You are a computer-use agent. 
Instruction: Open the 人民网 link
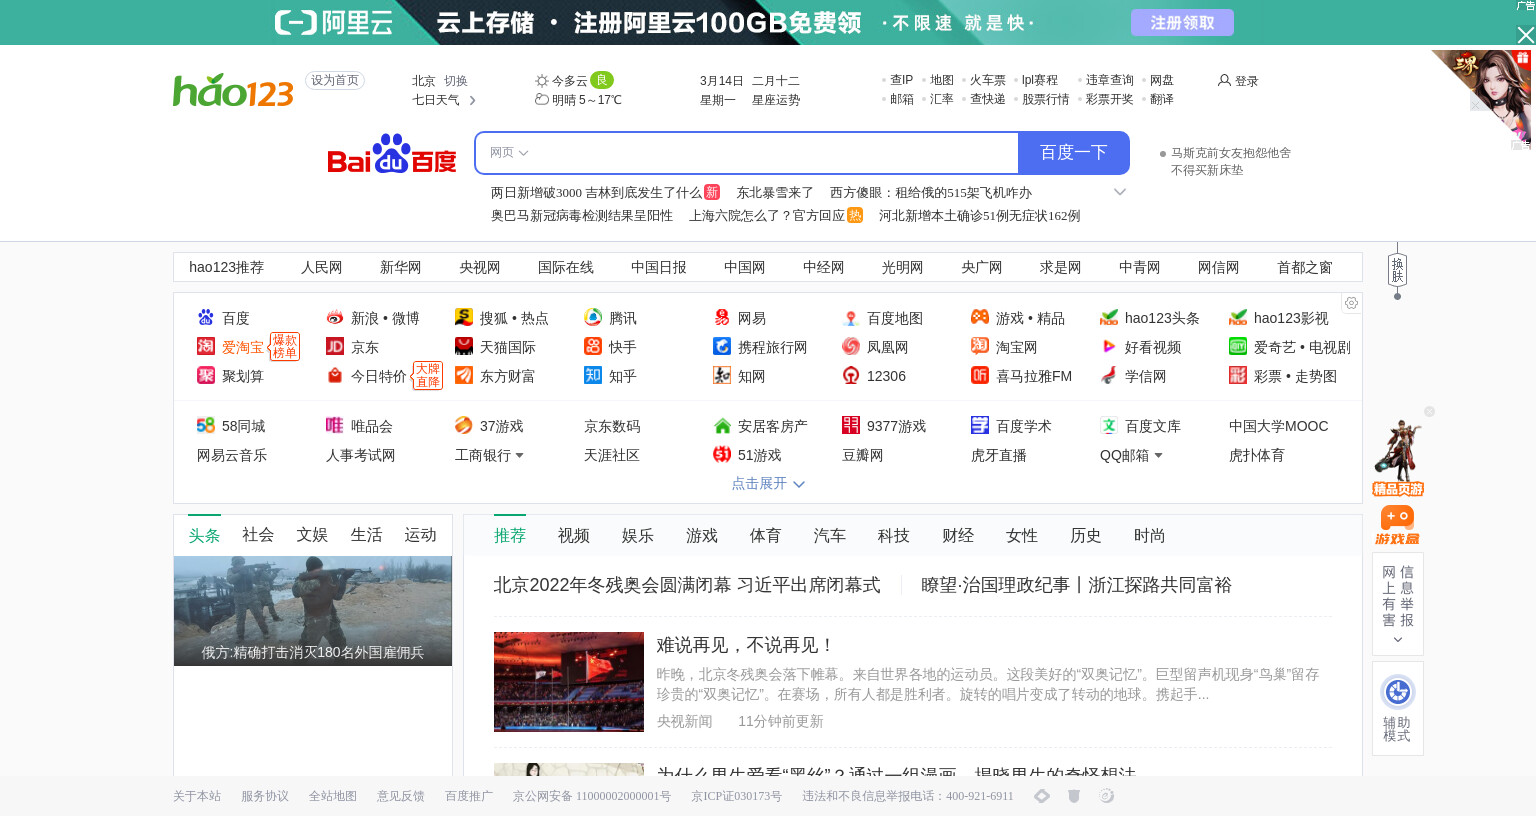pyautogui.click(x=322, y=267)
